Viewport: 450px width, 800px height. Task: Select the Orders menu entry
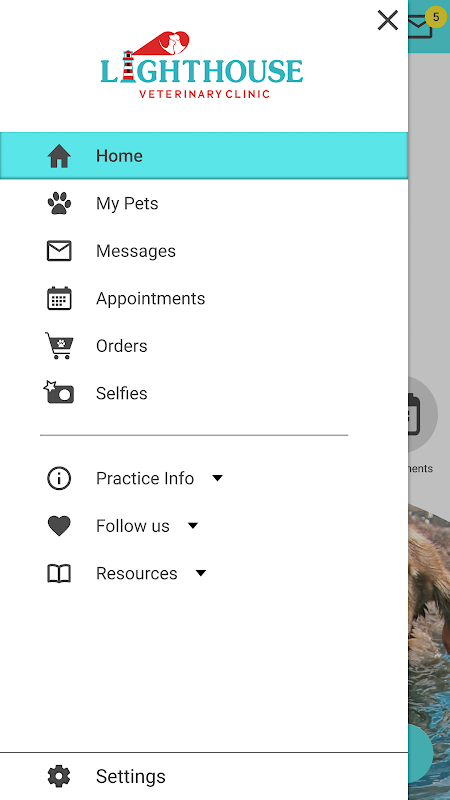(204, 346)
